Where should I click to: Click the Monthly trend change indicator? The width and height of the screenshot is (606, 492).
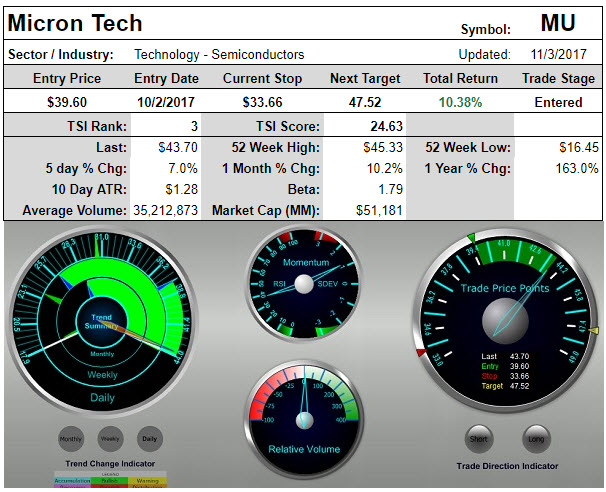tap(71, 438)
